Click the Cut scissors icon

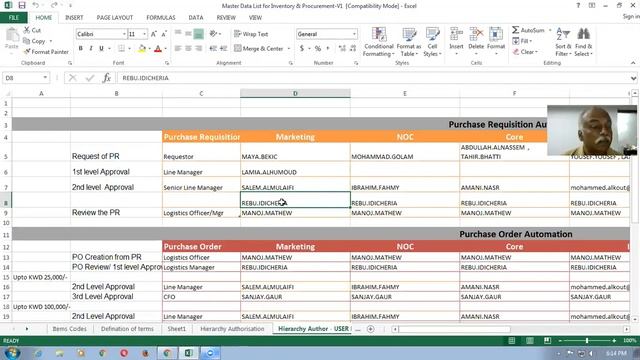click(27, 30)
